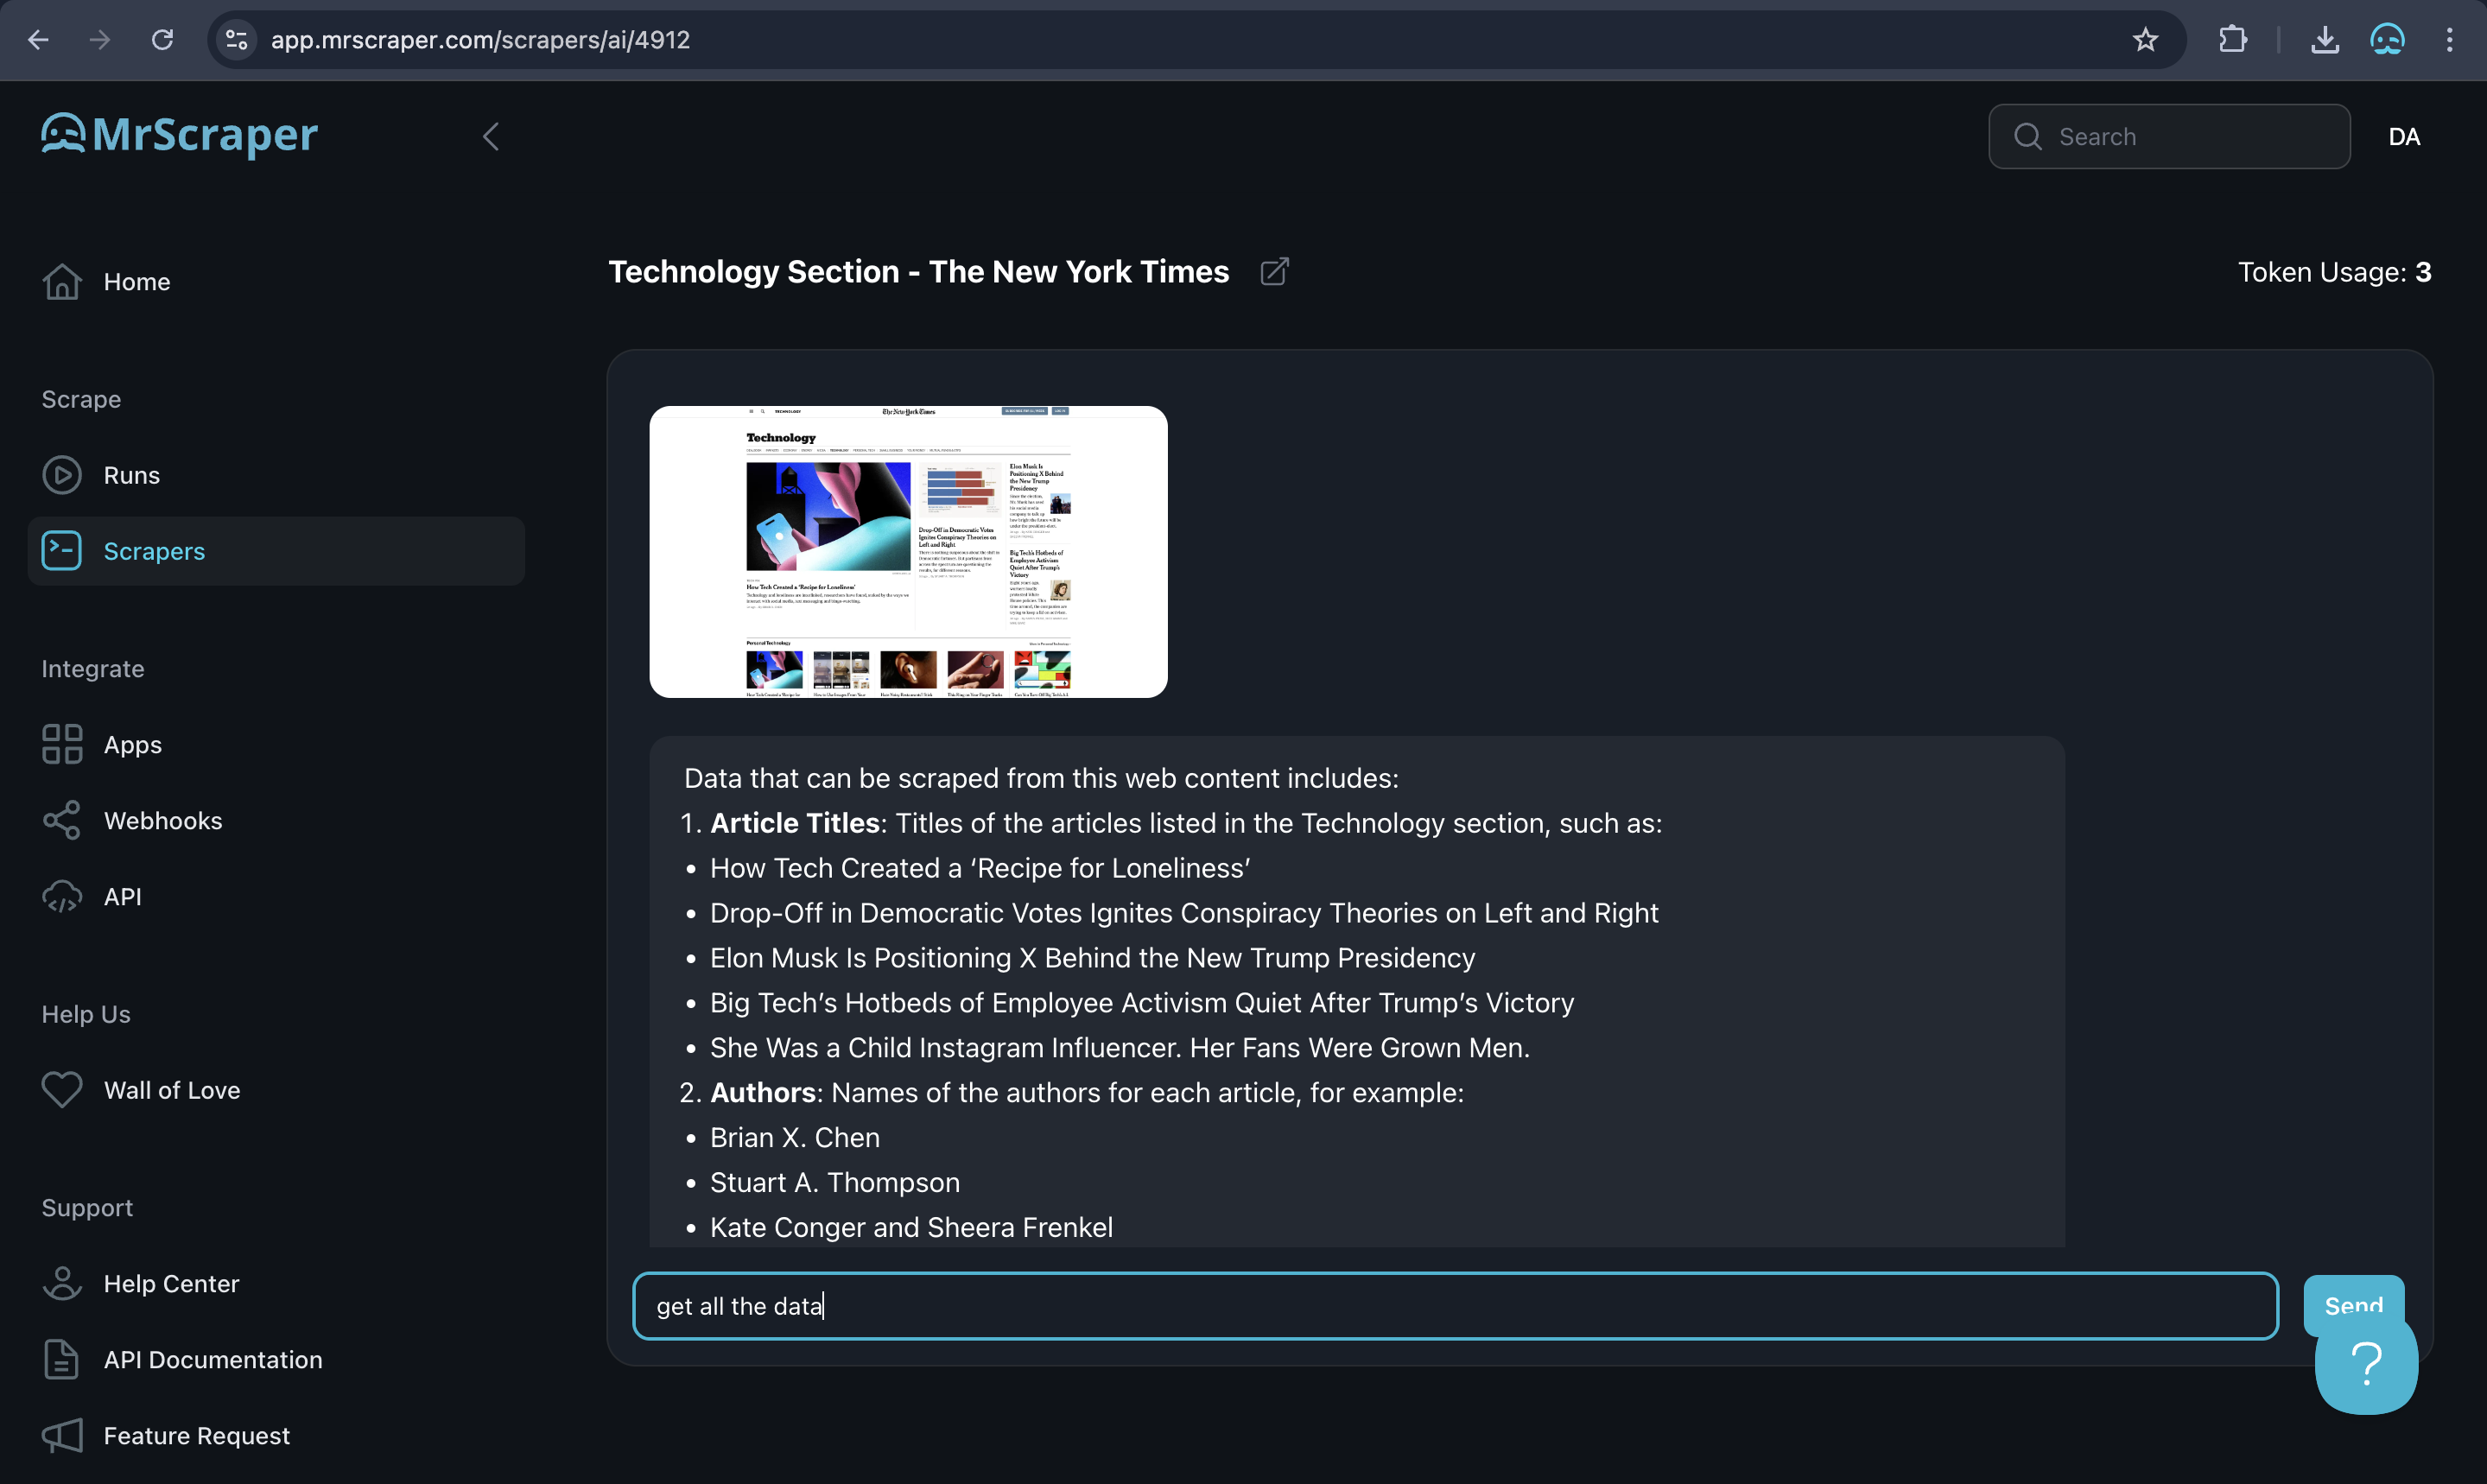Click author 'Brian X. Chen'
Image resolution: width=2487 pixels, height=1484 pixels.
tap(795, 1138)
